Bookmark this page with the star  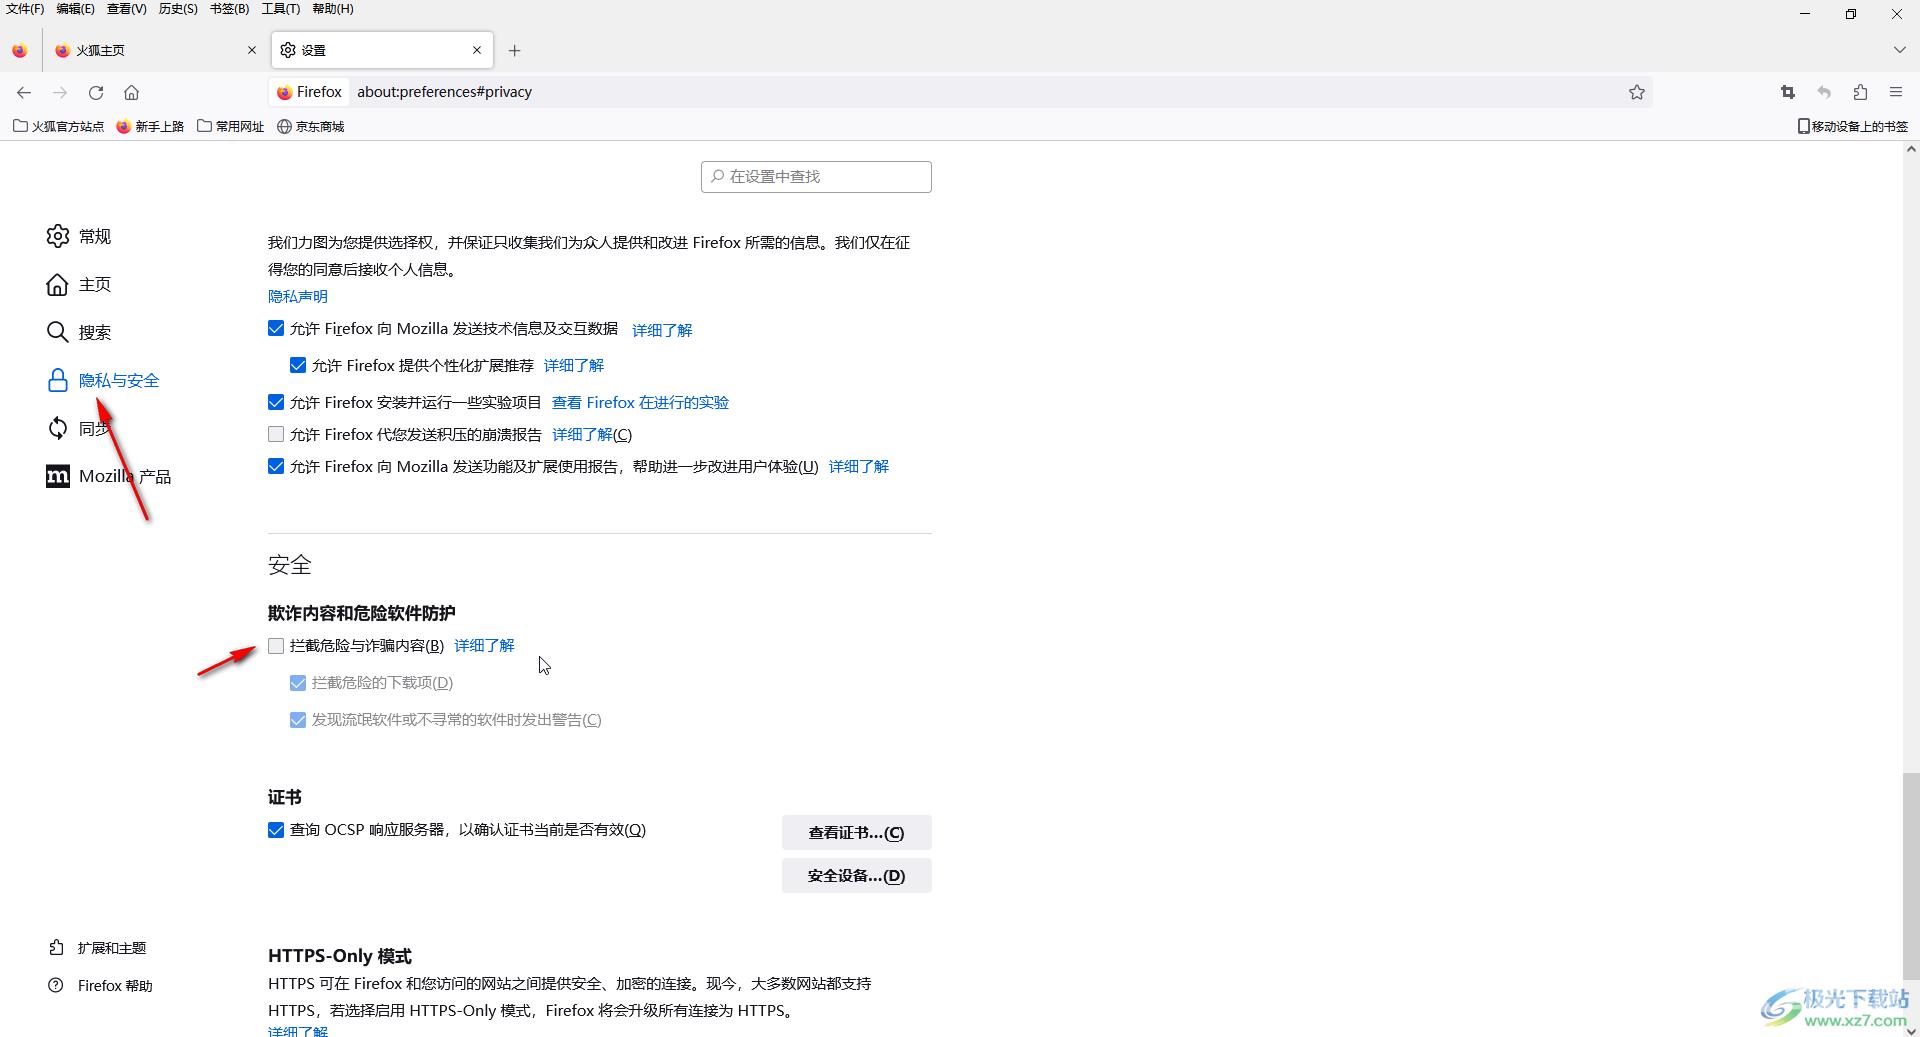(x=1637, y=92)
